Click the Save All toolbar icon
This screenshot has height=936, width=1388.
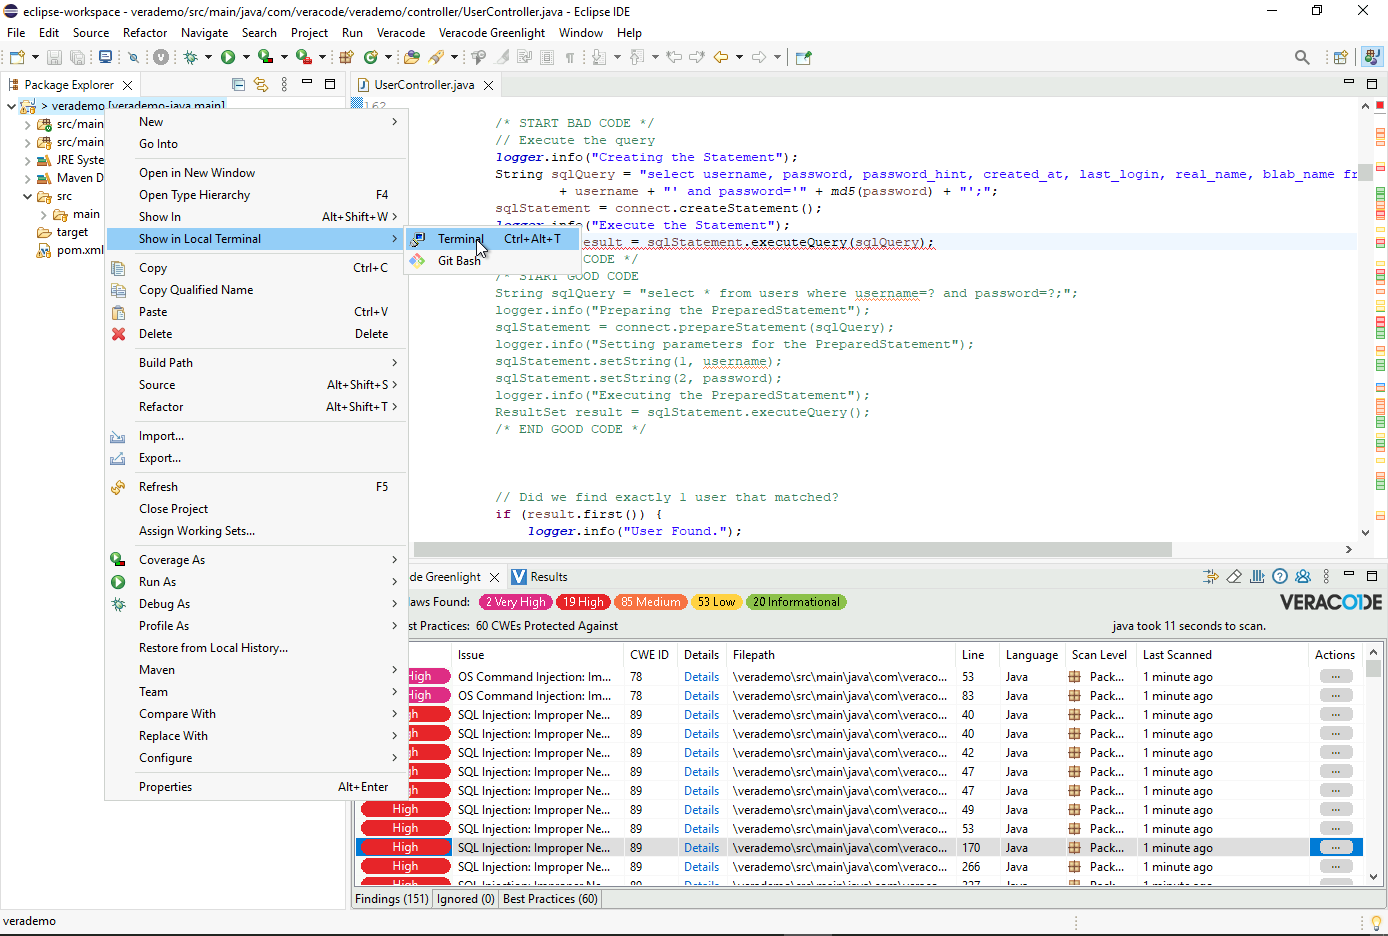pos(77,57)
